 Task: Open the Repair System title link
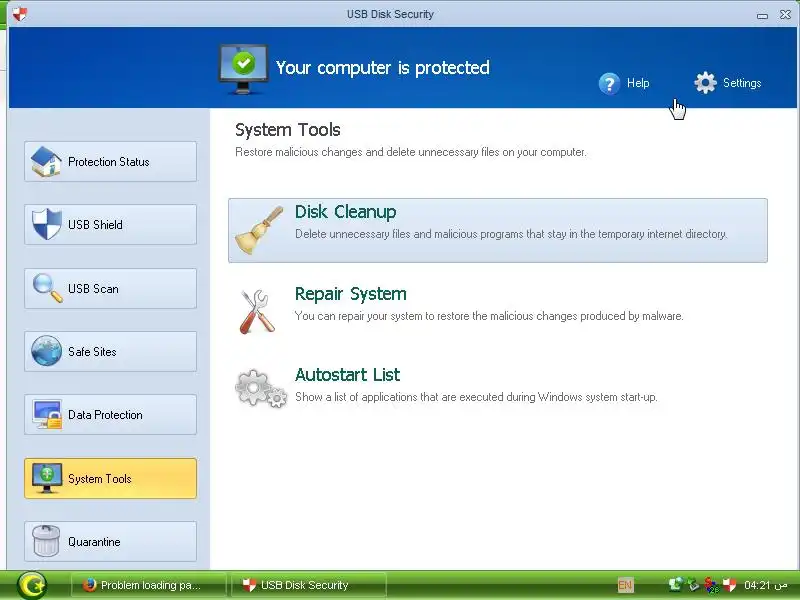point(351,294)
